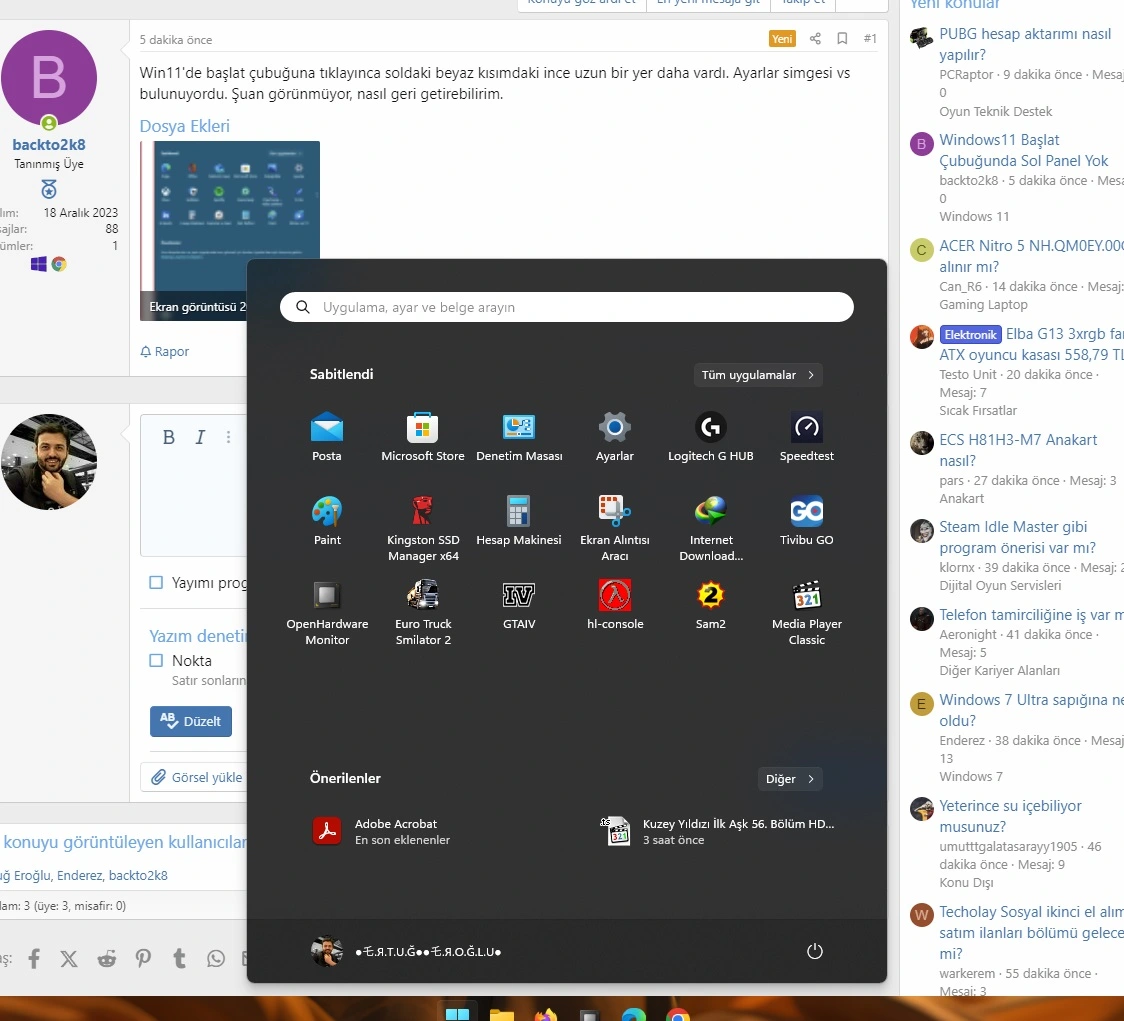Tick the Yayımı programla checkbox
Viewport: 1124px width, 1021px height.
156,583
